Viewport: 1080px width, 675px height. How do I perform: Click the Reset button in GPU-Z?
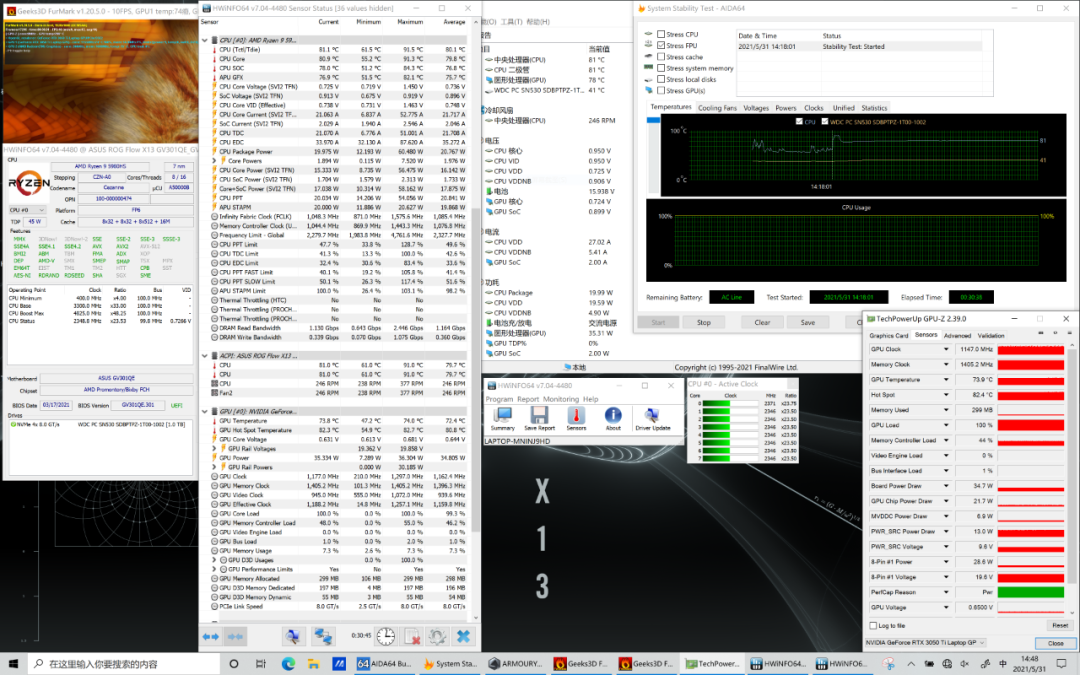[x=1059, y=625]
